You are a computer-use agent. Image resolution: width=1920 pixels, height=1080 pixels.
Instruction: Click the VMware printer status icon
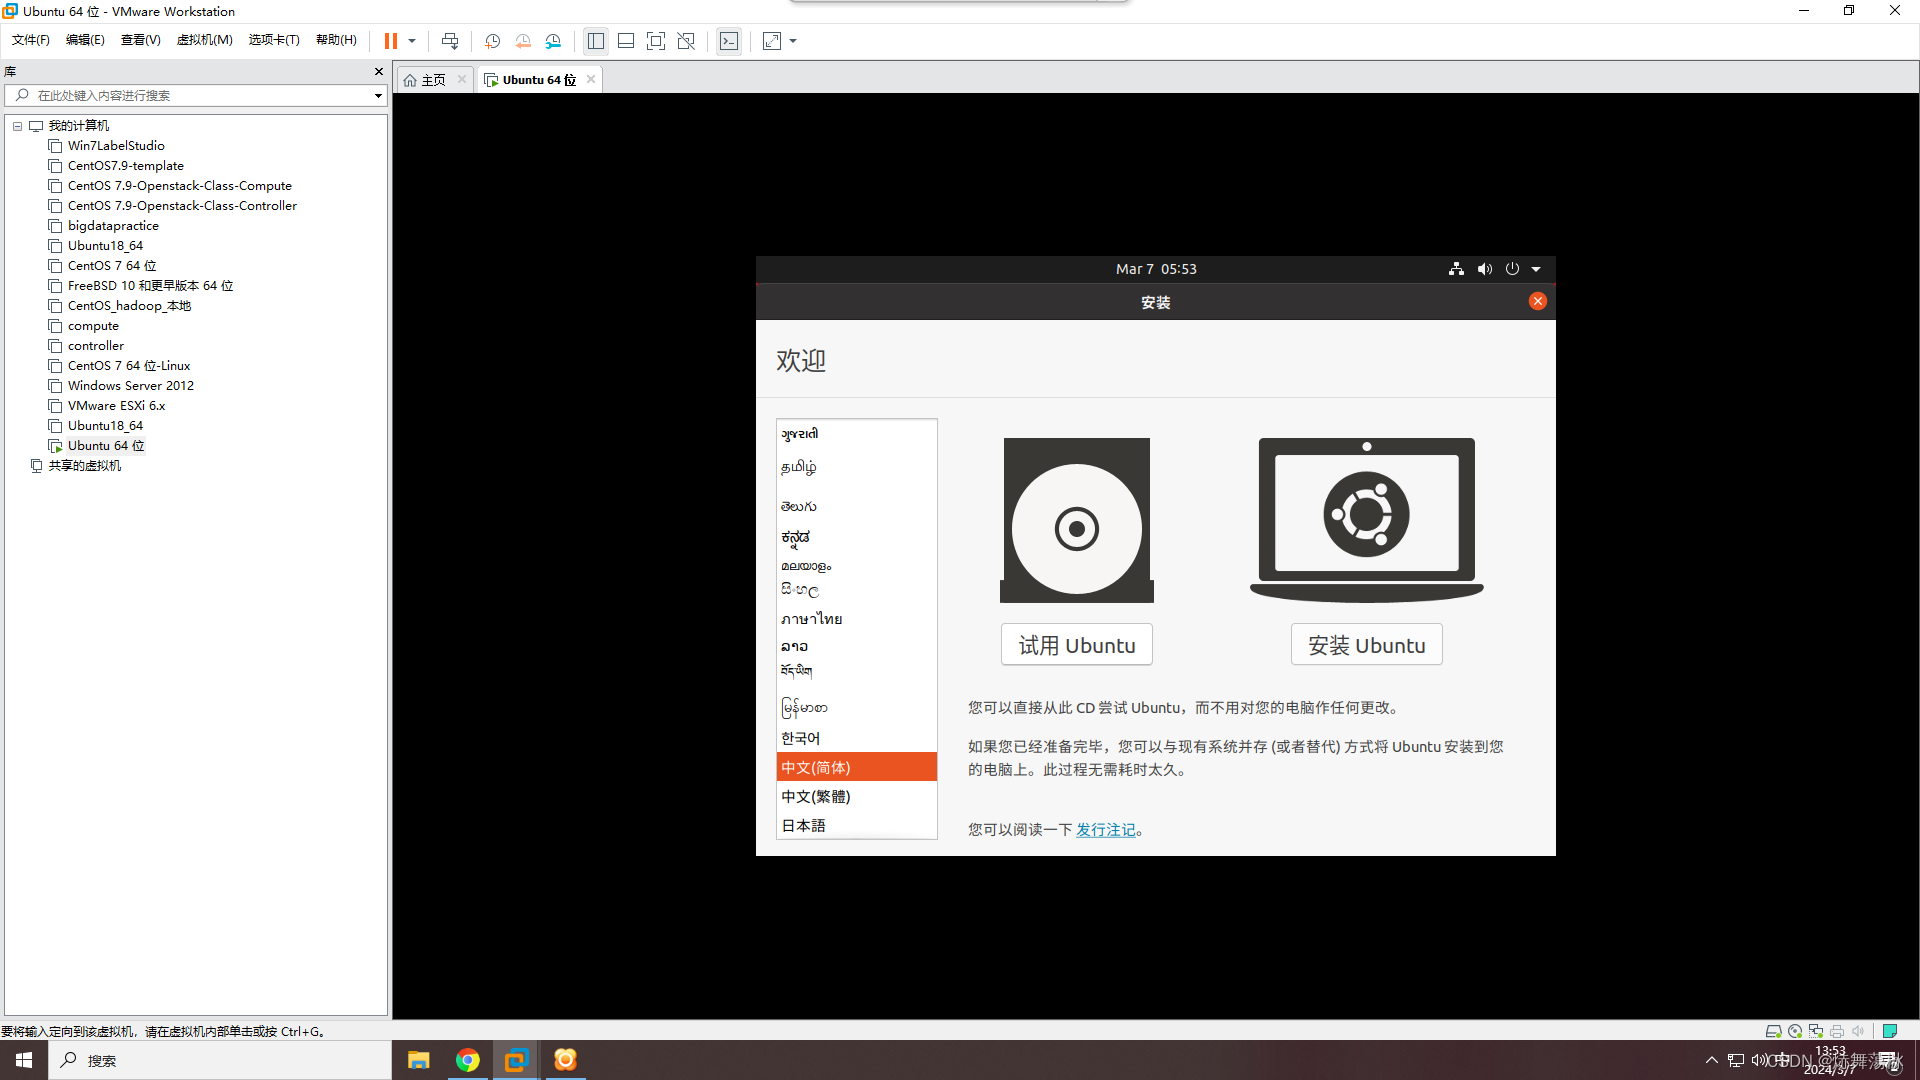[1837, 1031]
